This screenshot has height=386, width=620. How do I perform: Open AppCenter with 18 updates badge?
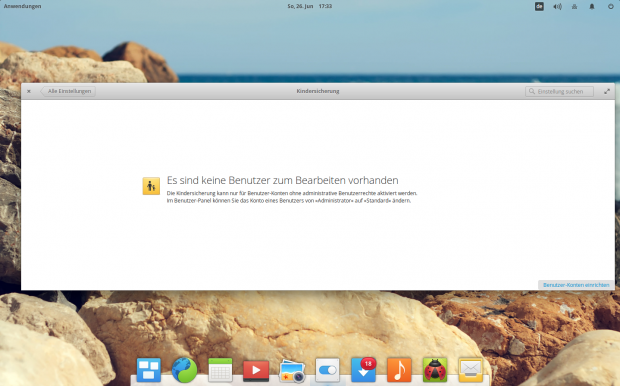363,370
